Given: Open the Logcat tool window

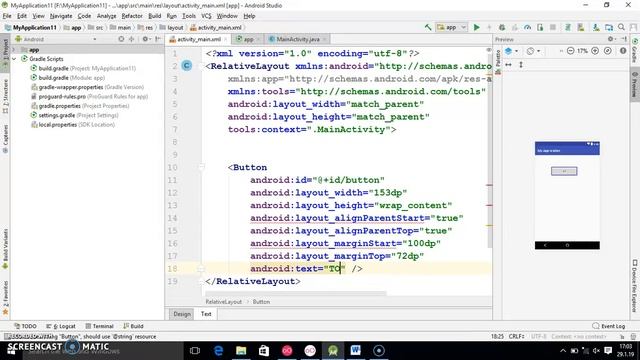Looking at the screenshot, I should click(61, 326).
